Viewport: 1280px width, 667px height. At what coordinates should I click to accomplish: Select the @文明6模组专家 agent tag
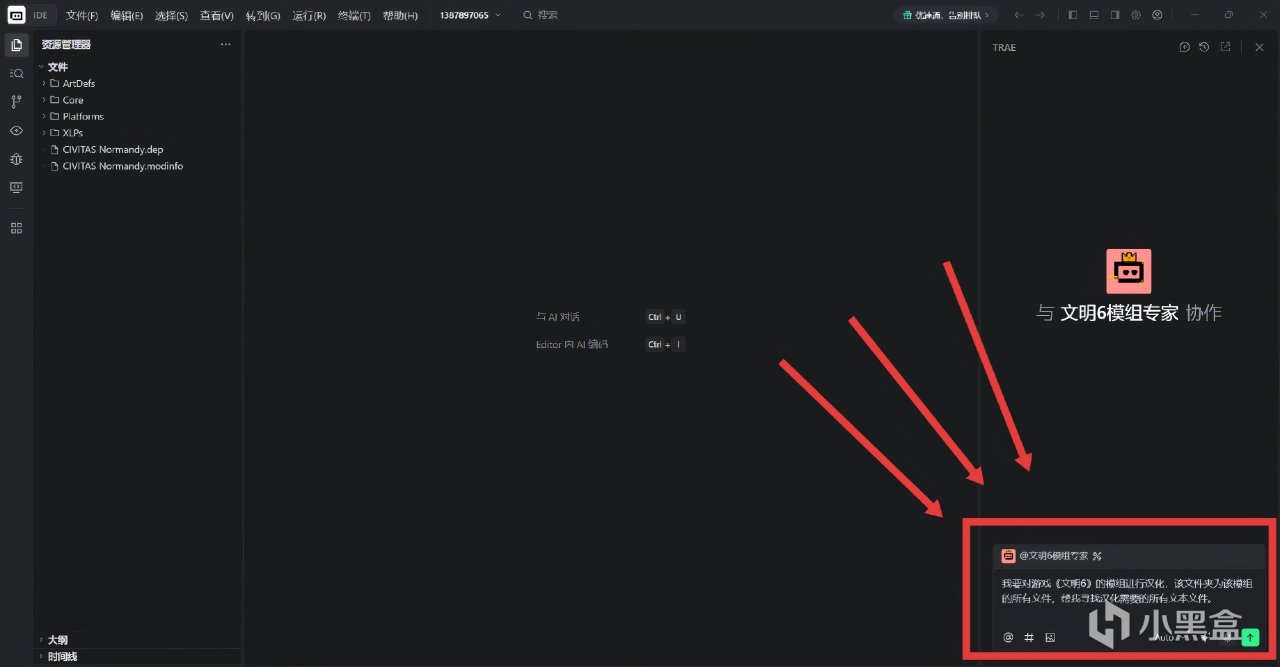click(x=1054, y=556)
